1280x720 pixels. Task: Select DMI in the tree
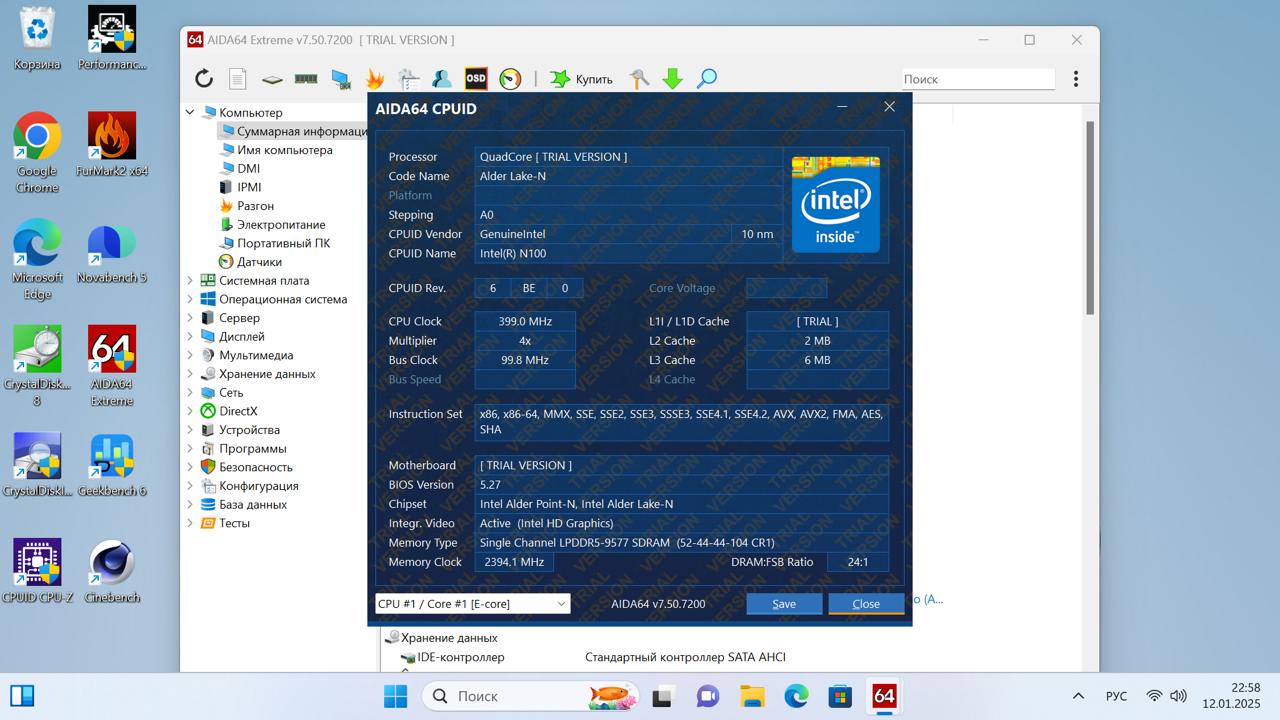[248, 168]
